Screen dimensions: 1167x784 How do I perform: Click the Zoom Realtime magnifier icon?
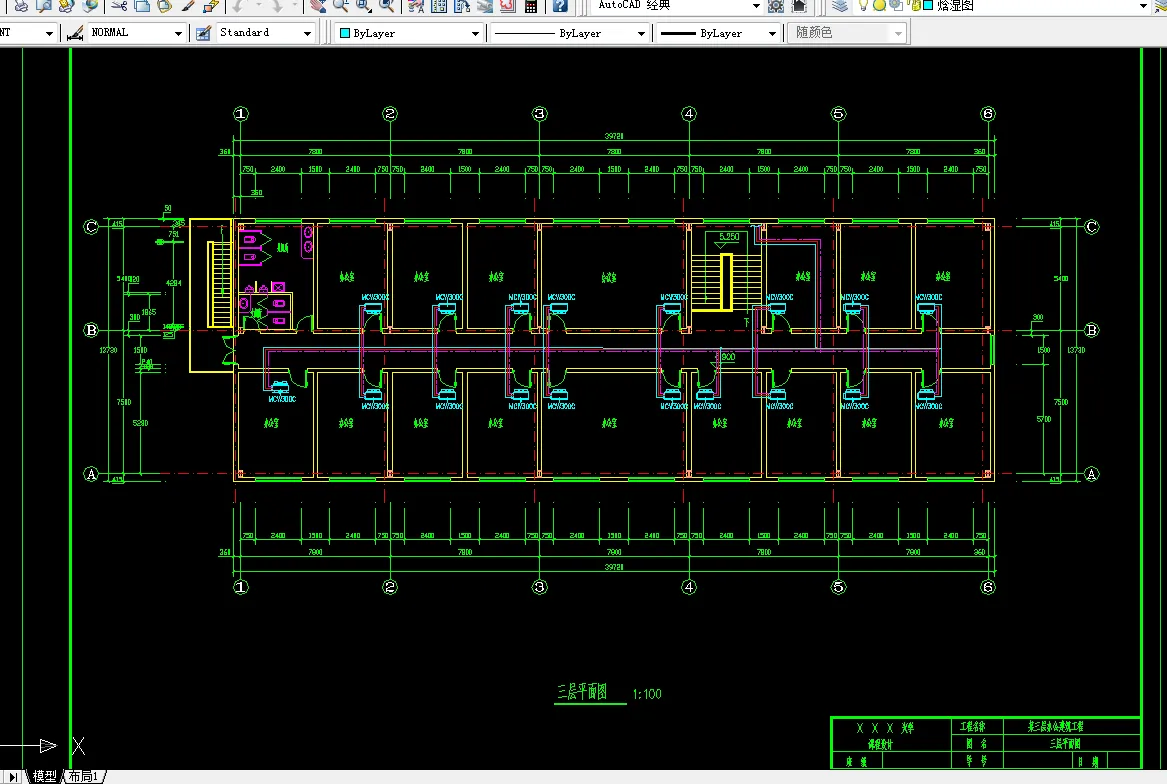click(x=341, y=6)
